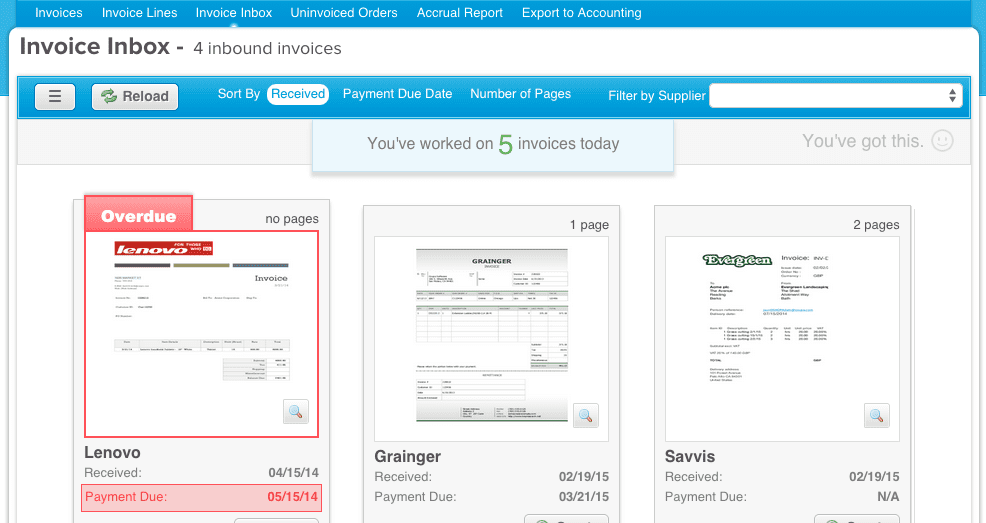
Task: Click Lenovo payment due 05/15/14
Action: tap(201, 497)
